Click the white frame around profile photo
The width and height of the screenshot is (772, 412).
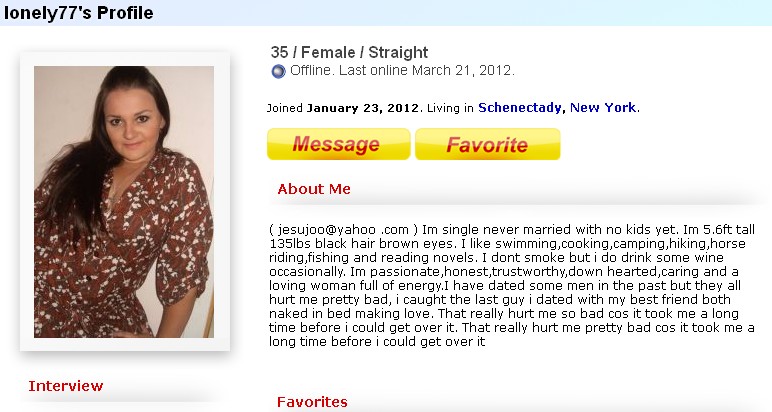click(x=125, y=202)
